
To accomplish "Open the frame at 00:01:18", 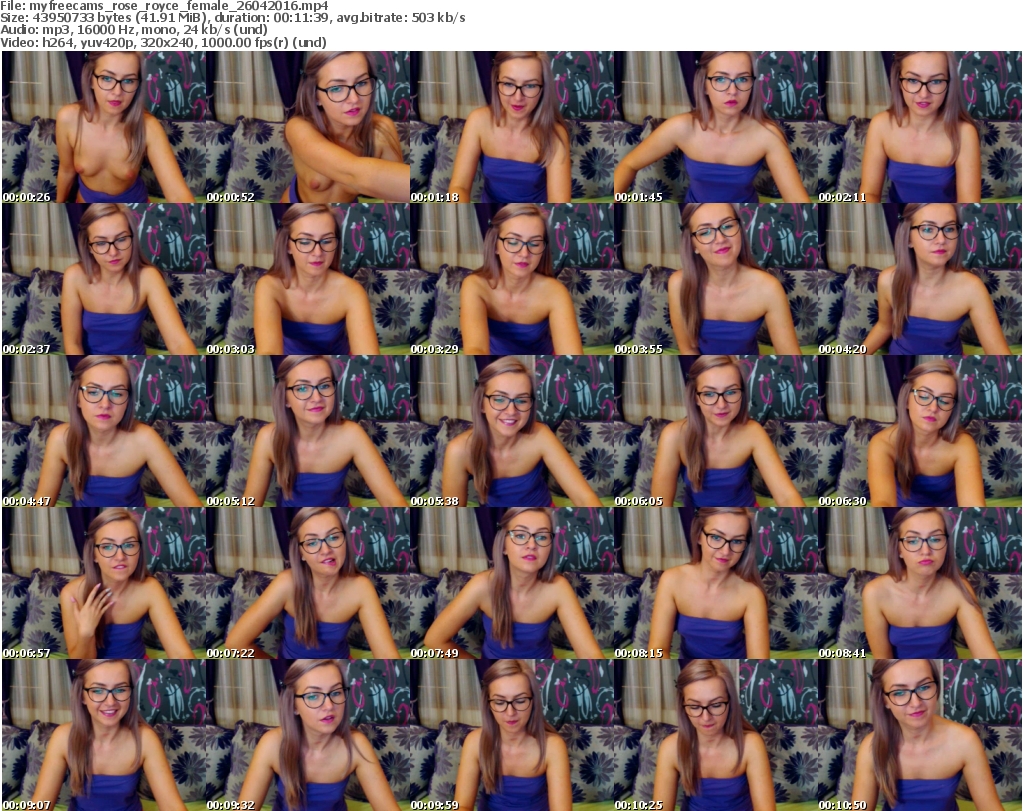I will (x=511, y=127).
